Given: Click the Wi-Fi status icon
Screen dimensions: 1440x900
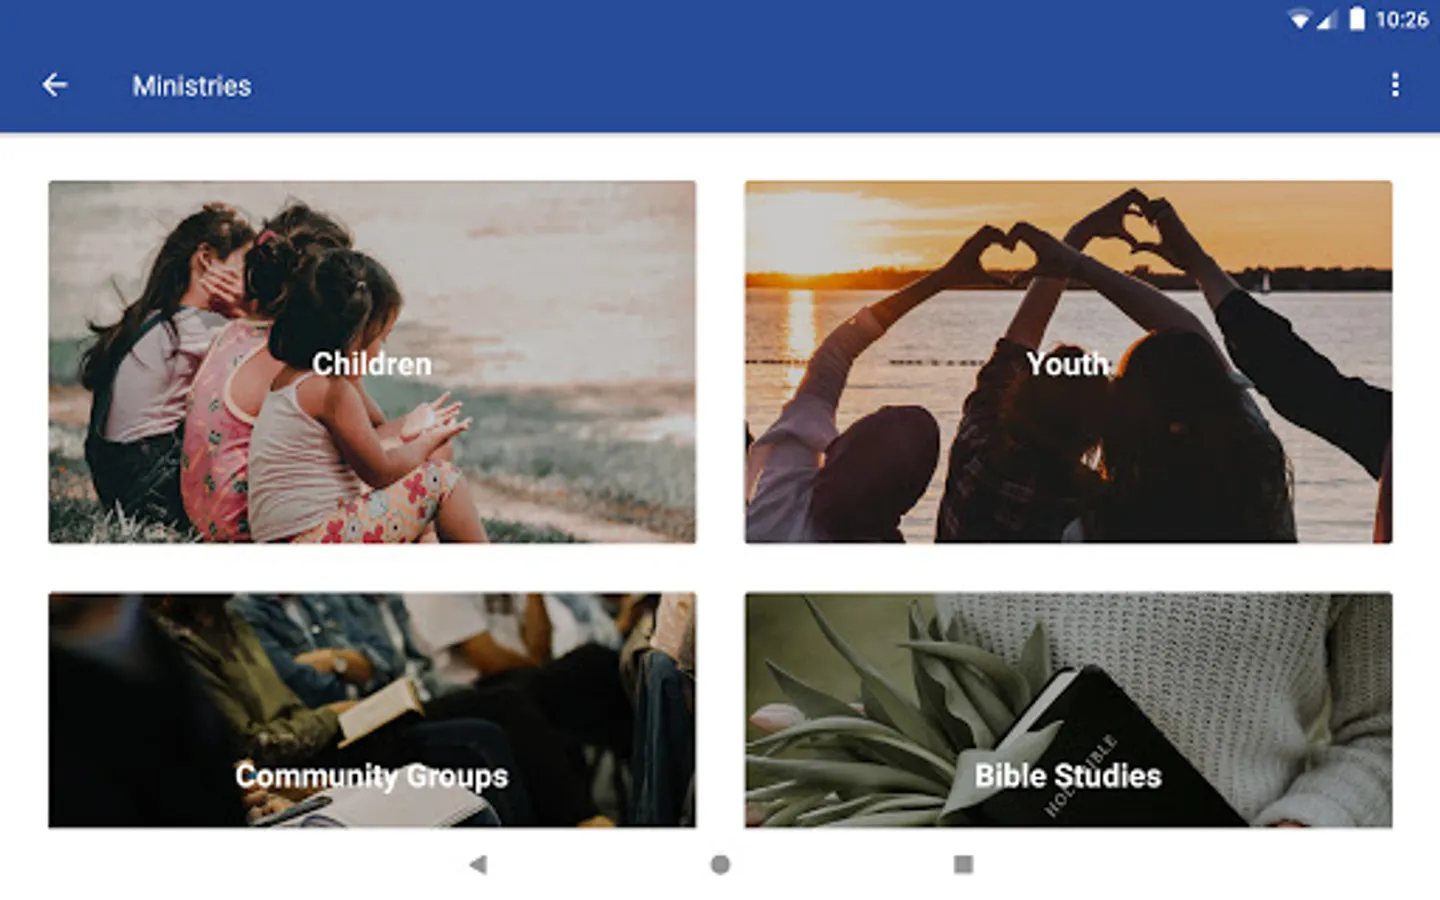Looking at the screenshot, I should pos(1299,20).
